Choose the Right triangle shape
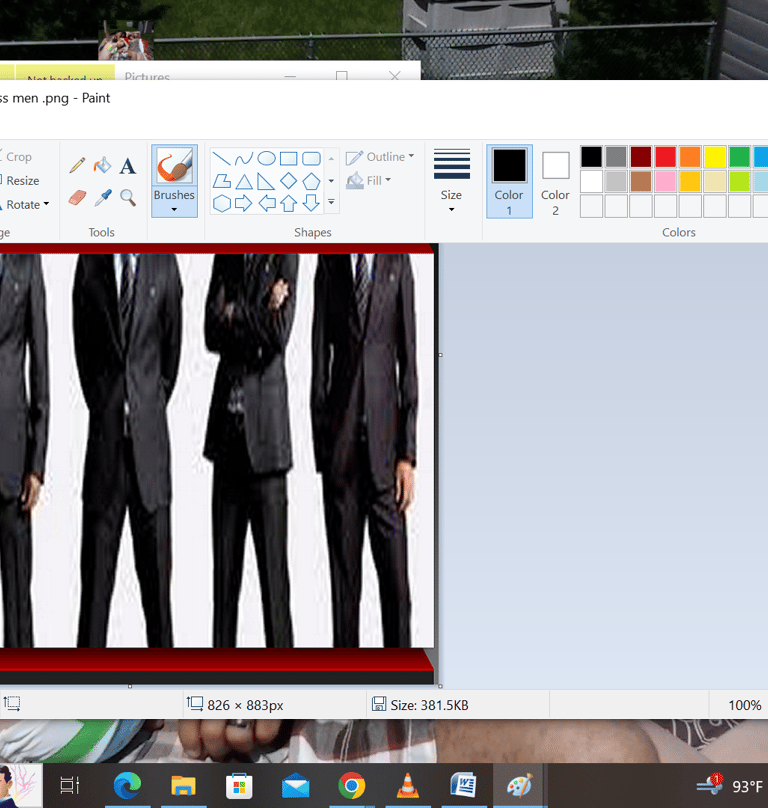 [266, 181]
